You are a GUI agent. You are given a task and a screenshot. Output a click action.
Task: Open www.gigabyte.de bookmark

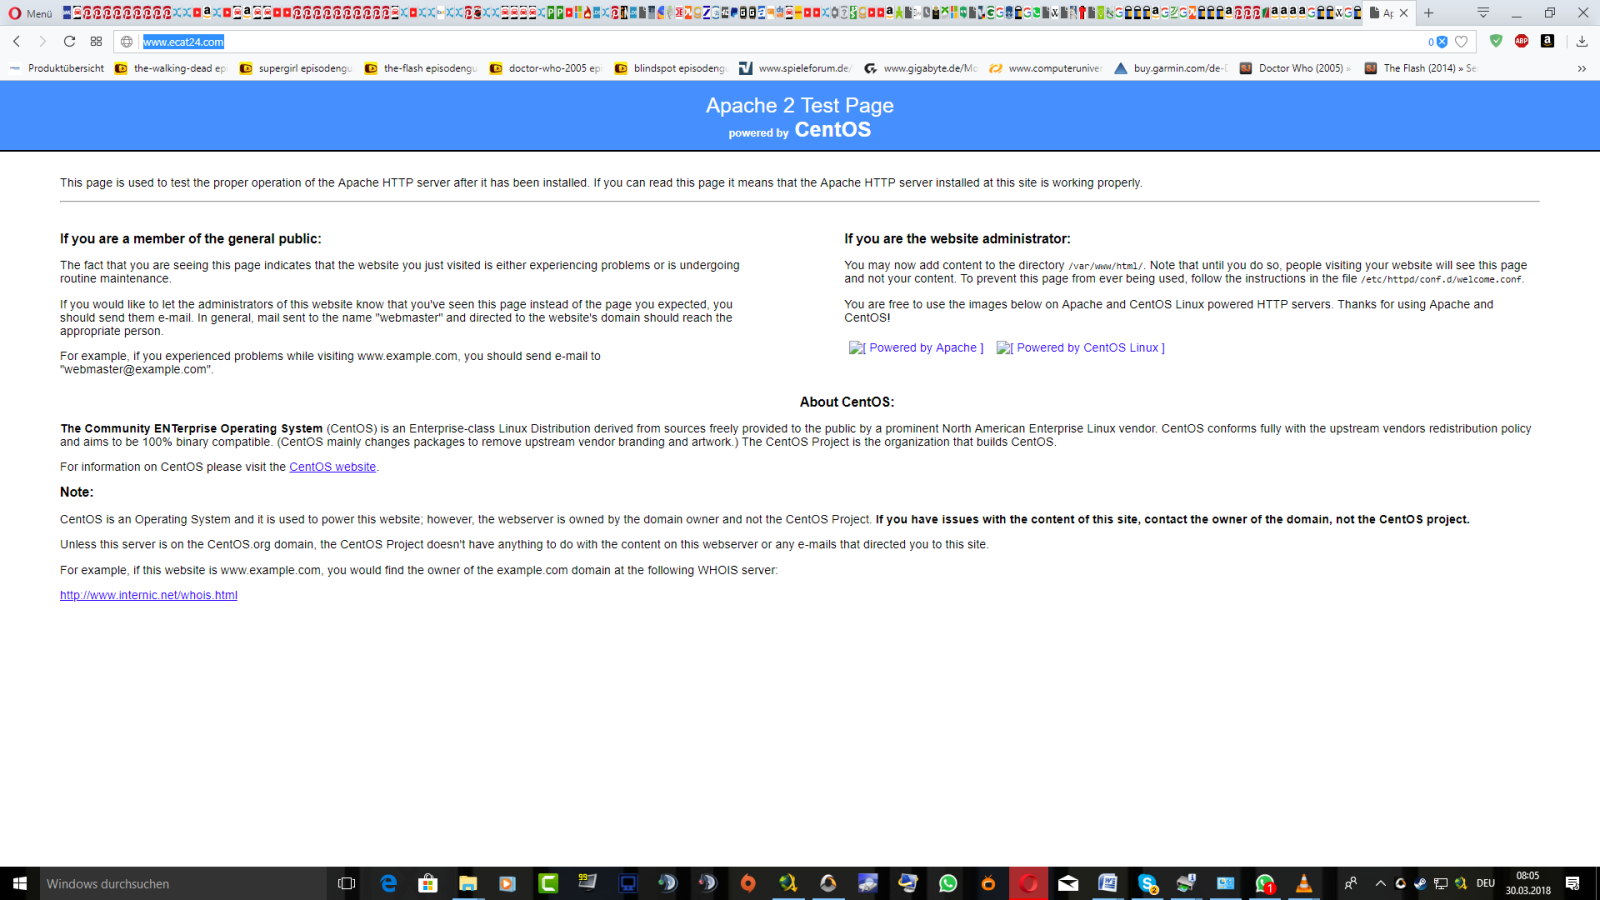(x=921, y=68)
